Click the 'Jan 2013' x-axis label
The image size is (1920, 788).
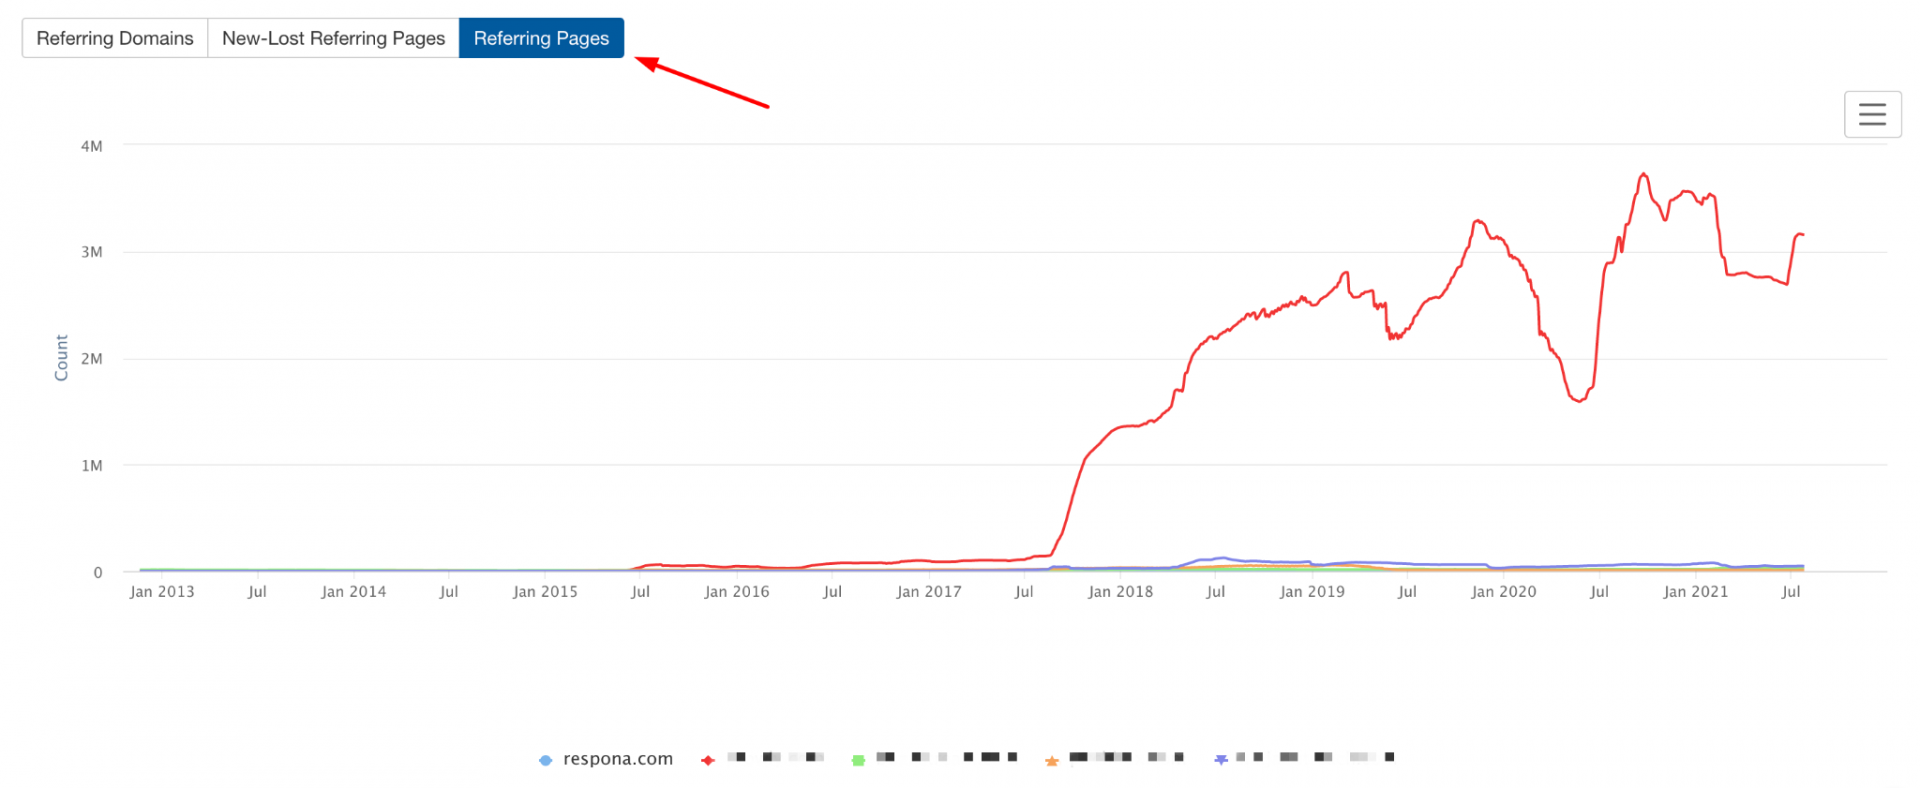(x=162, y=592)
